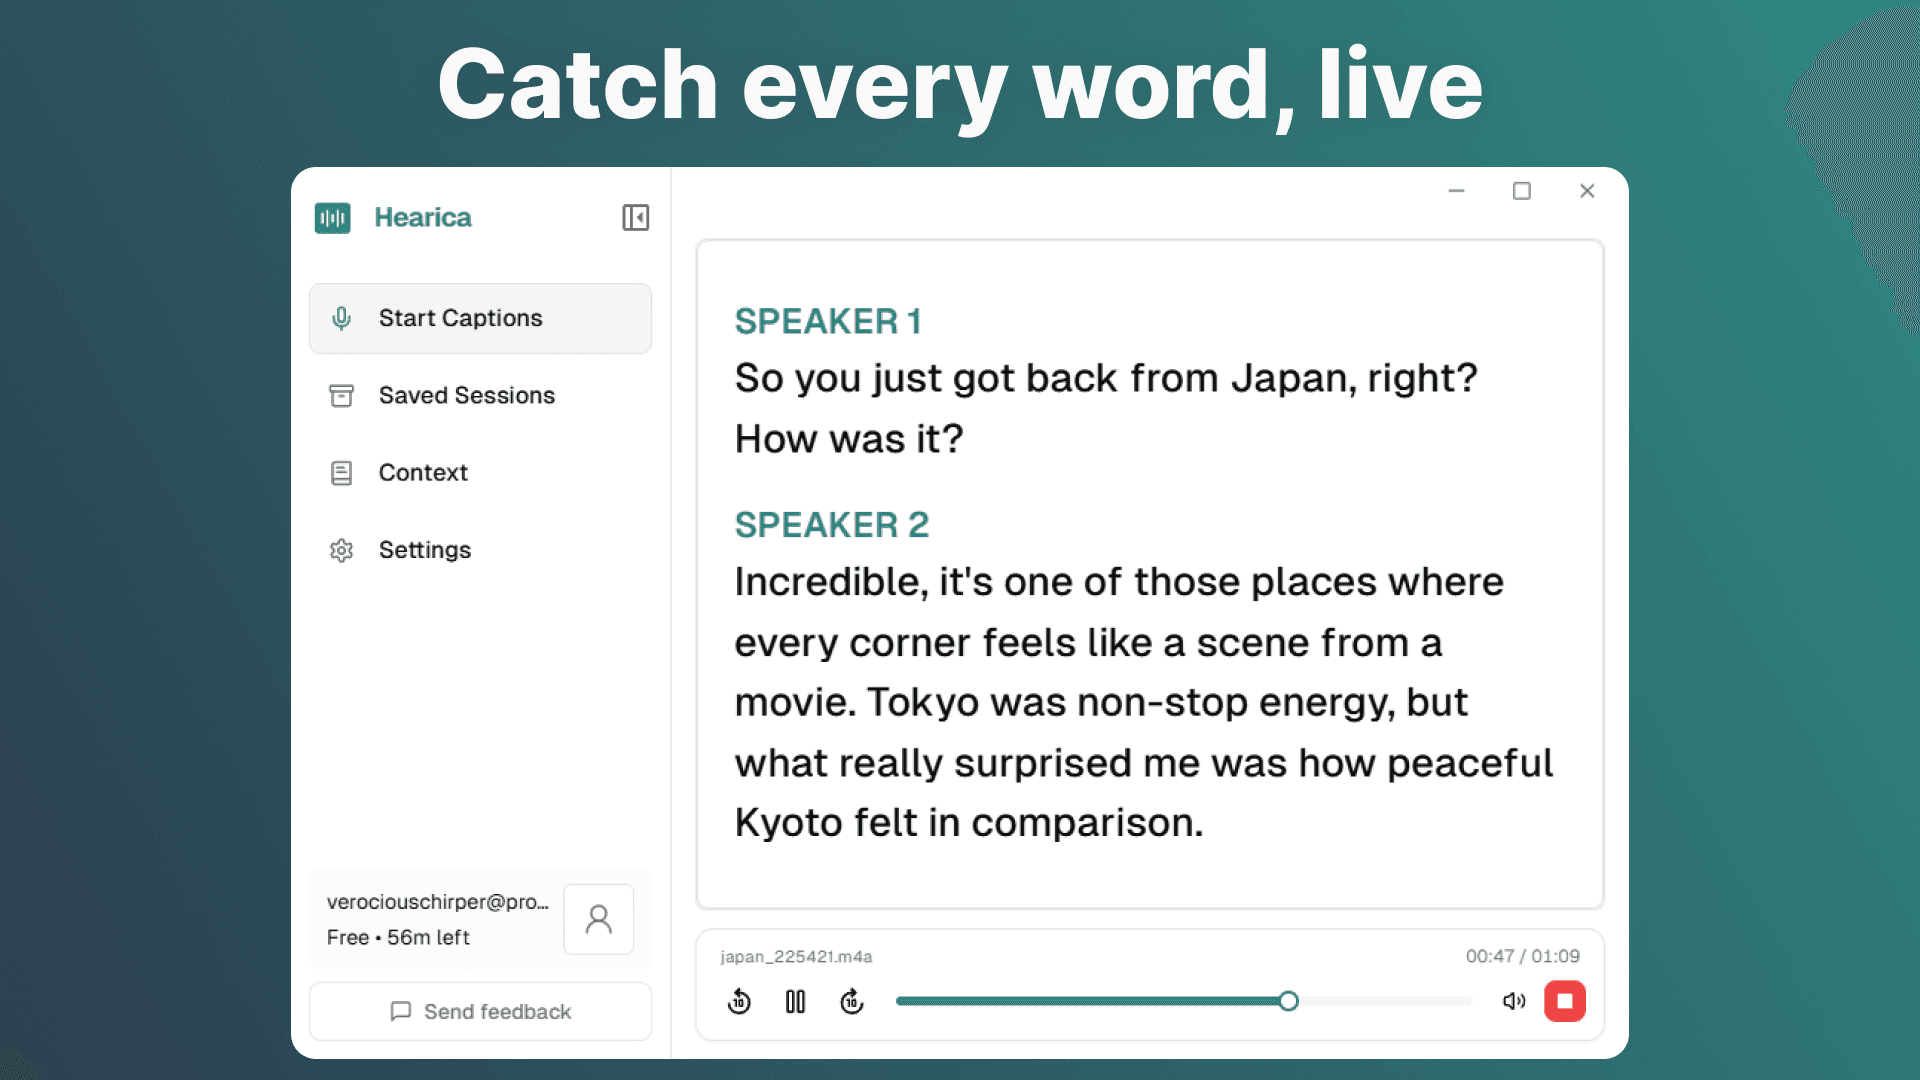1920x1080 pixels.
Task: Select the SPEAKER 2 label in the transcript
Action: pos(831,524)
